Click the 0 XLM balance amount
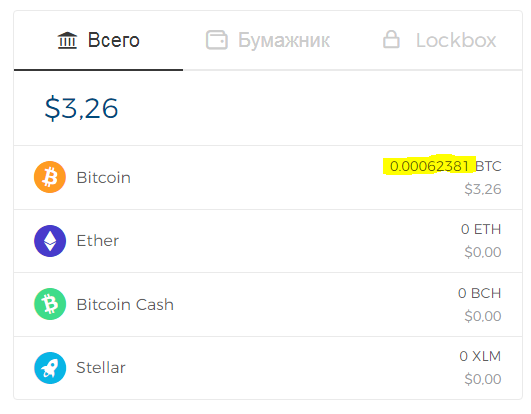This screenshot has width=531, height=414. (480, 356)
